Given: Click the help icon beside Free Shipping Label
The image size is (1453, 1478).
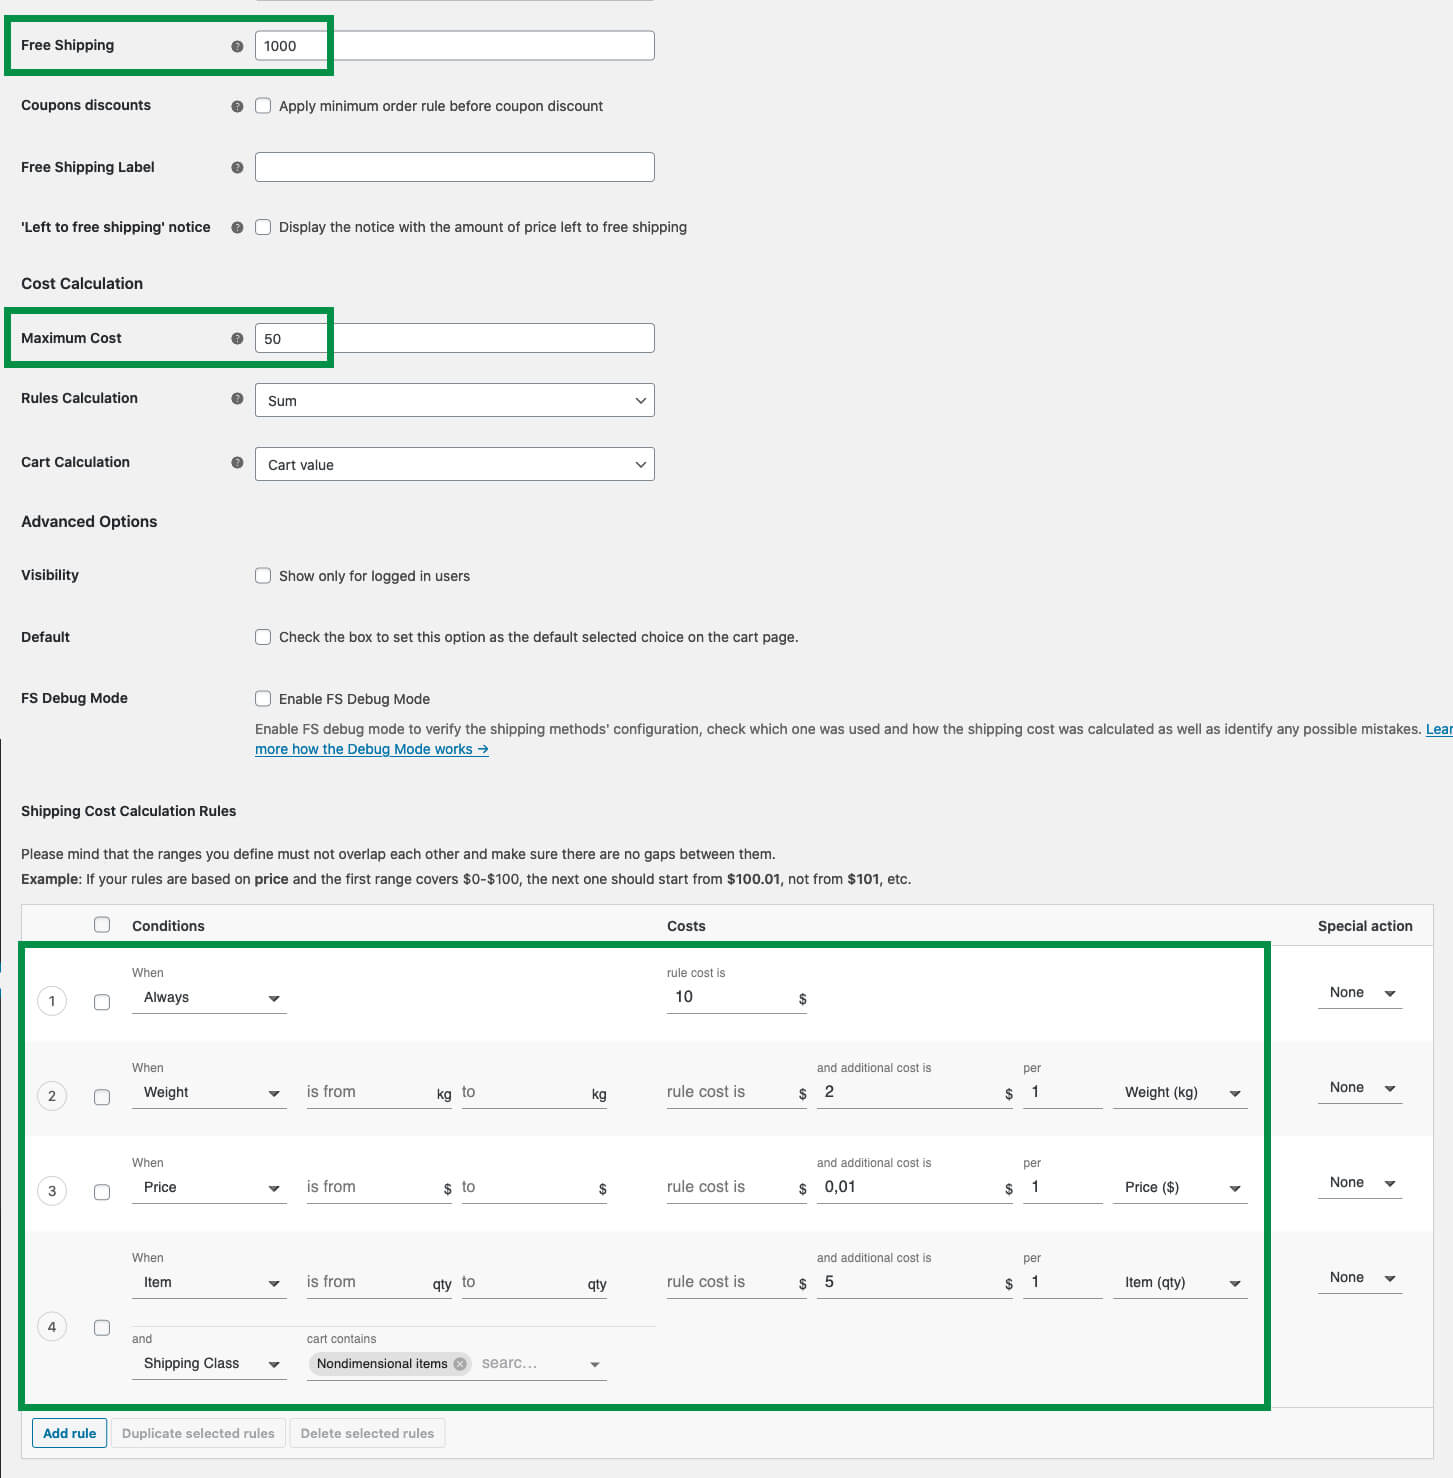Looking at the screenshot, I should (x=237, y=167).
